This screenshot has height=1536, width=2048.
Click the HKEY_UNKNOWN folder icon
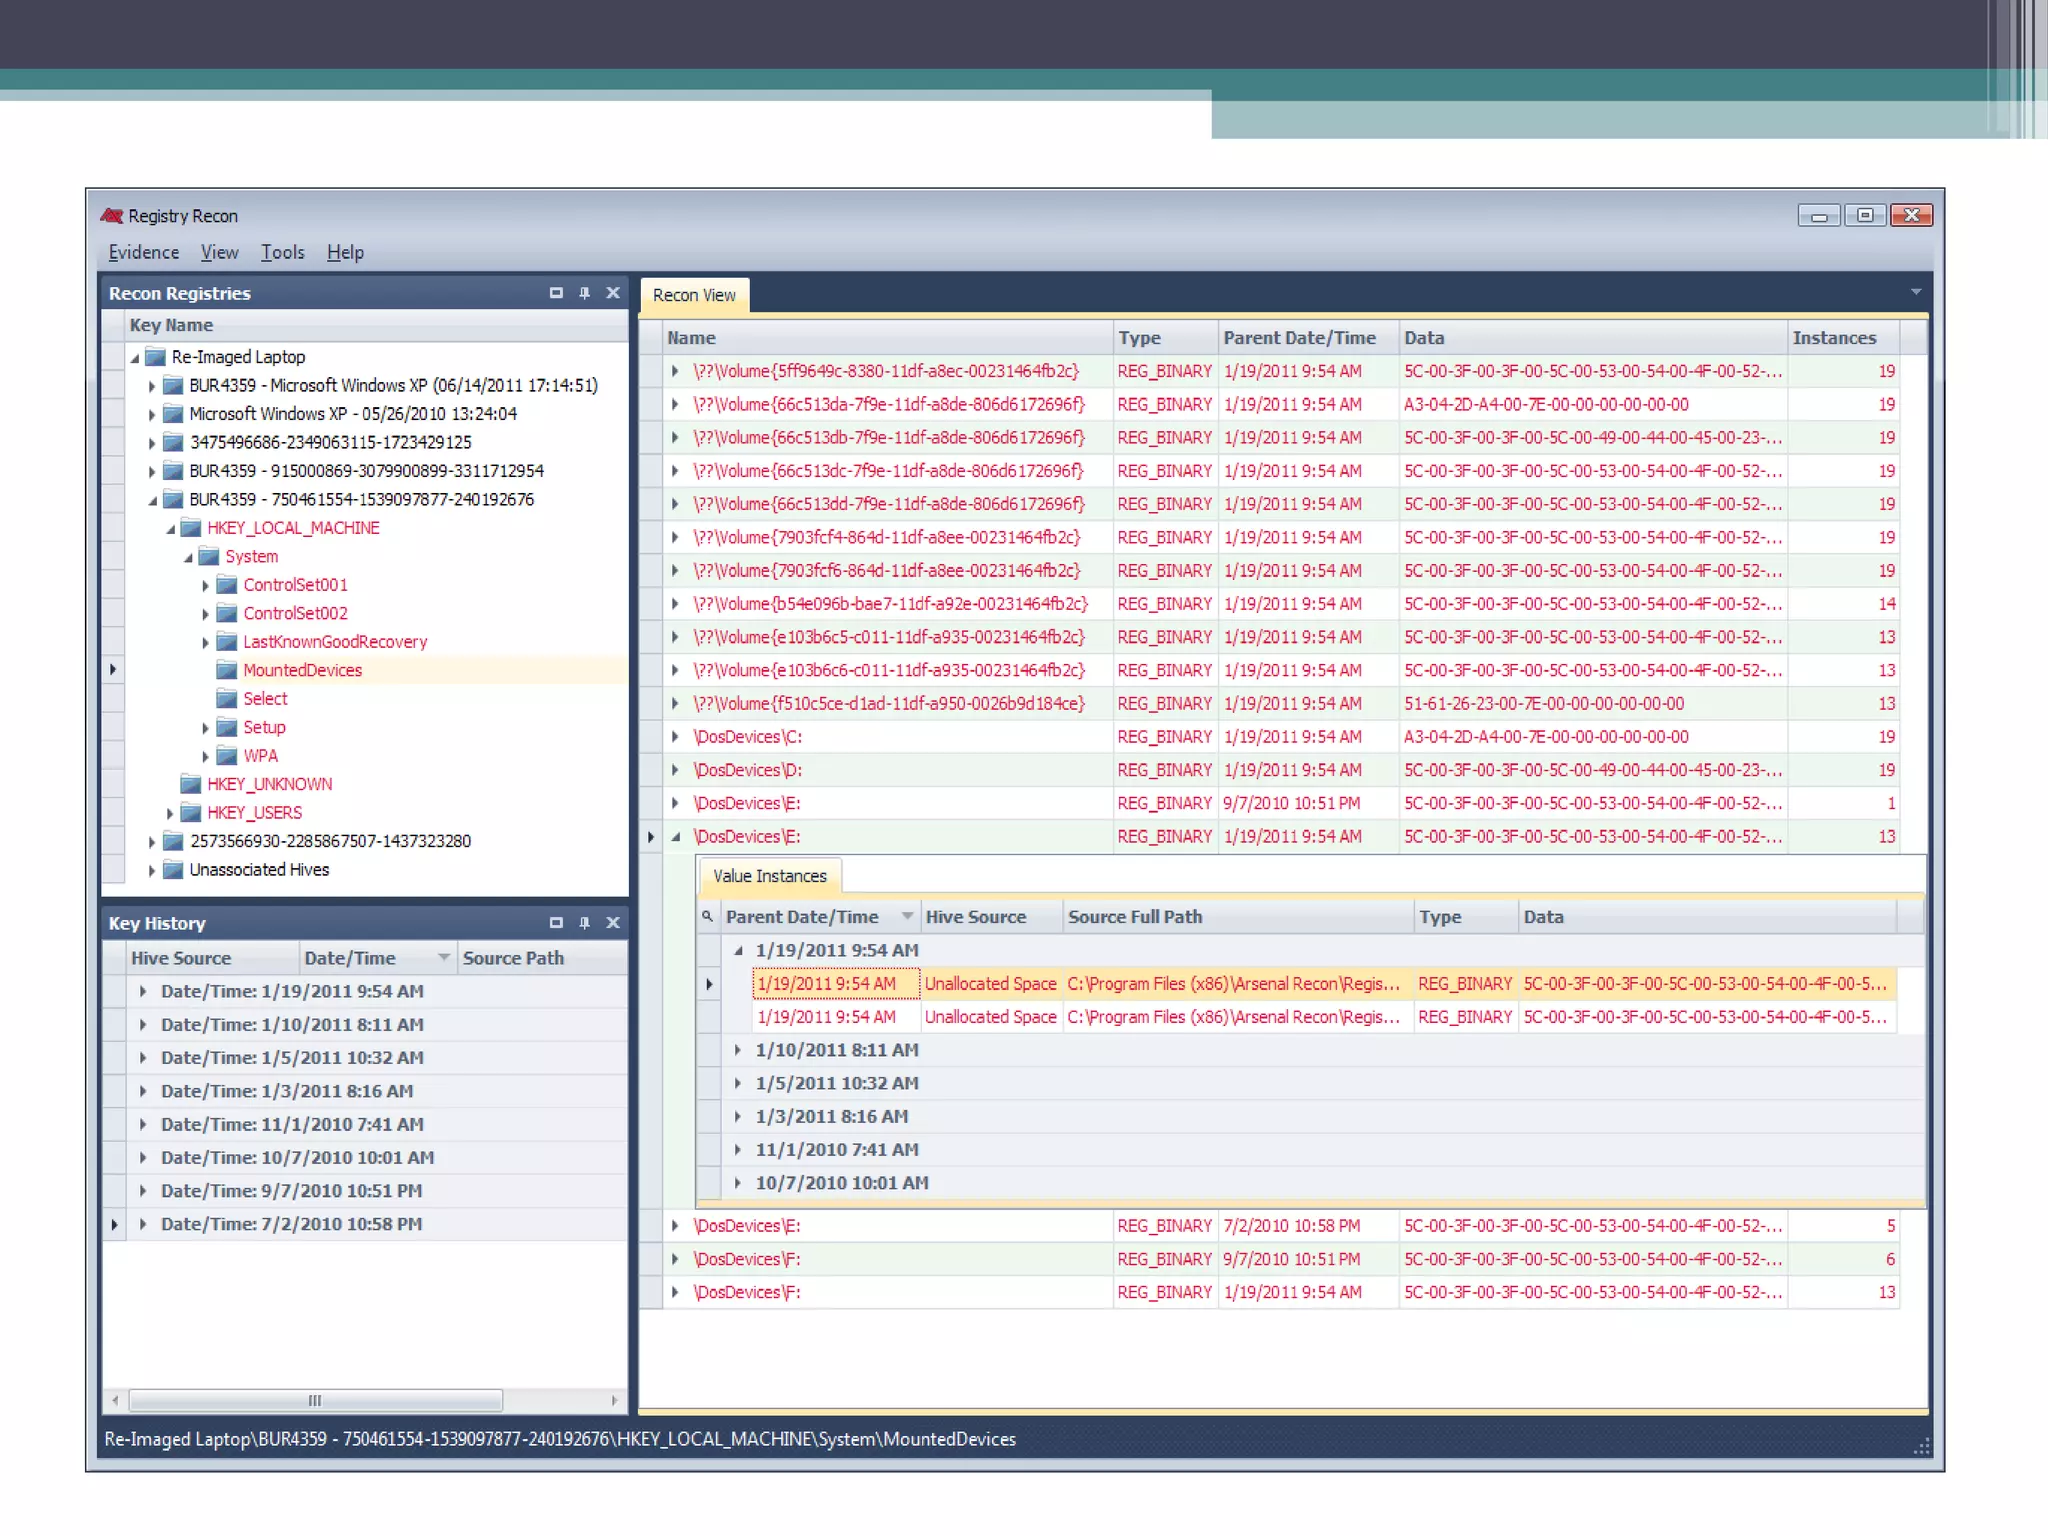191,784
